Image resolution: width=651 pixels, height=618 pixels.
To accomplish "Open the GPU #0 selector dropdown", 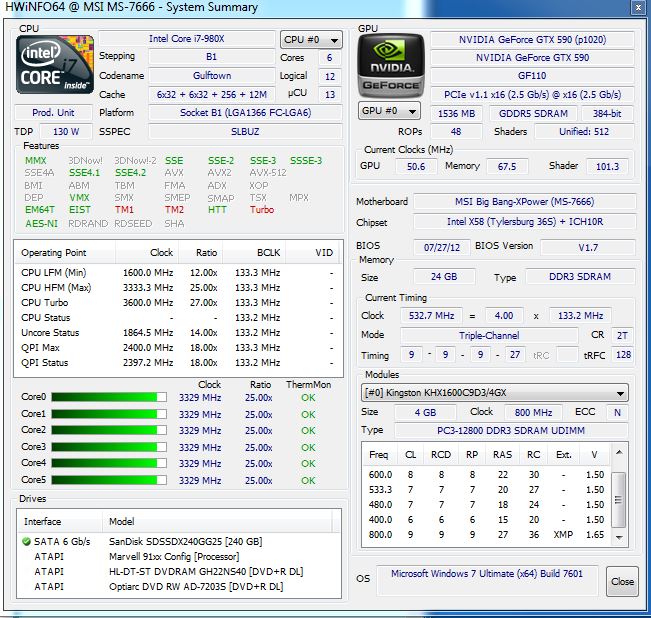I will (x=389, y=111).
